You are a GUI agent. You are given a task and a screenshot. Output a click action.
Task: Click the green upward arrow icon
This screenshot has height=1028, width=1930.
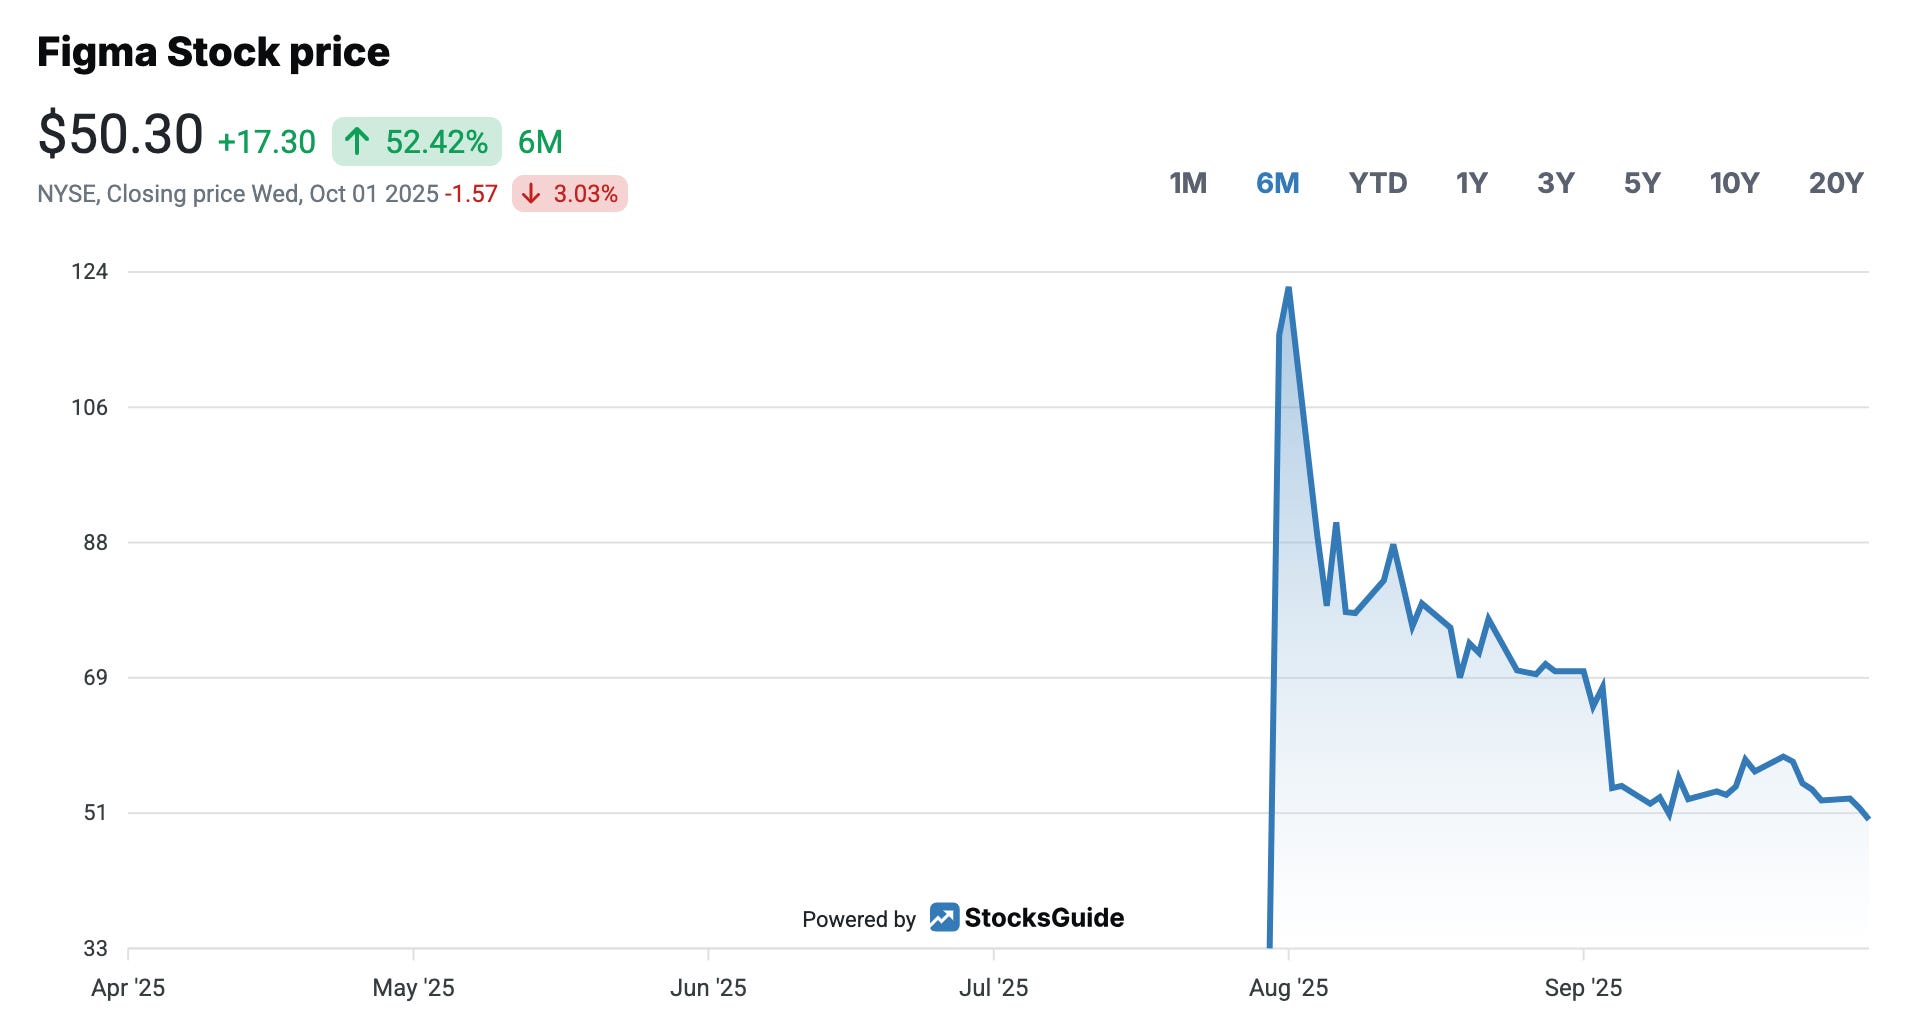tap(357, 142)
